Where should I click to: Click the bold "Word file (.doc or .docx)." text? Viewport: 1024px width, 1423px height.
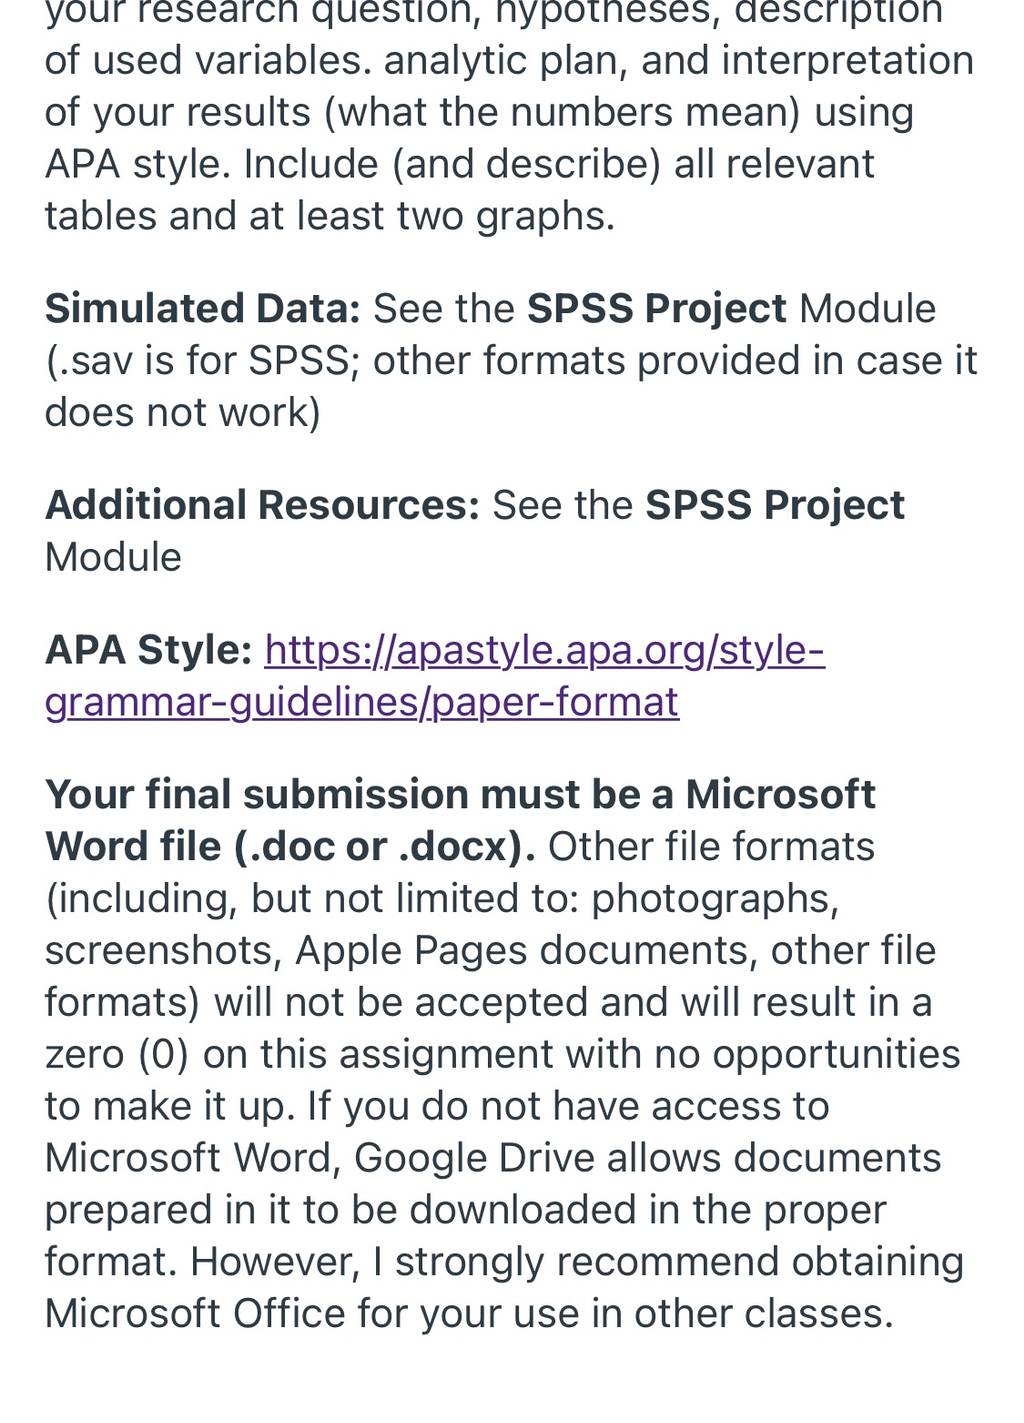click(x=290, y=847)
